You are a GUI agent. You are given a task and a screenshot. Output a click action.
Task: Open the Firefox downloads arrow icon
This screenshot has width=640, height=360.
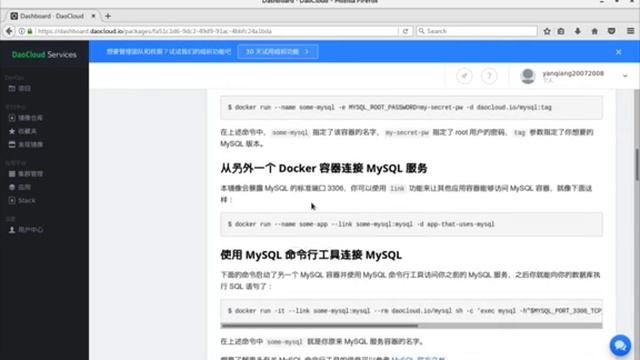pyautogui.click(x=578, y=31)
